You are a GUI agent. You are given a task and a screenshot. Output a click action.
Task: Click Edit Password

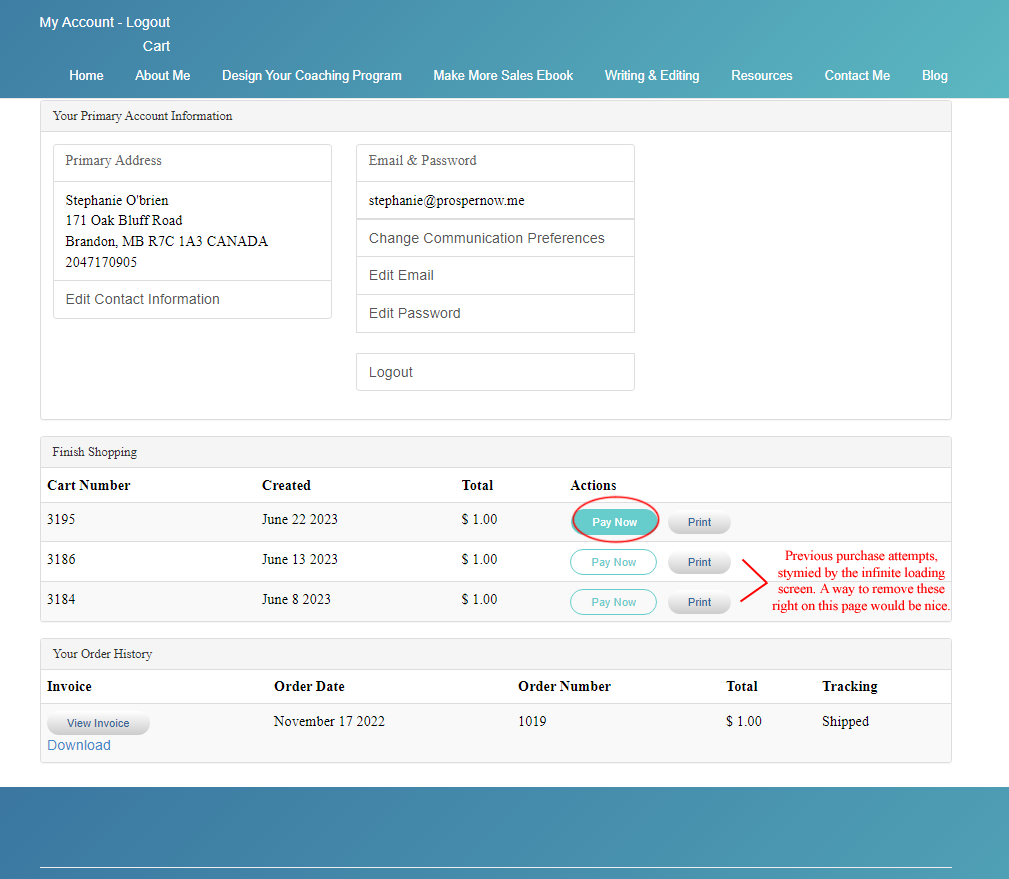click(x=495, y=313)
